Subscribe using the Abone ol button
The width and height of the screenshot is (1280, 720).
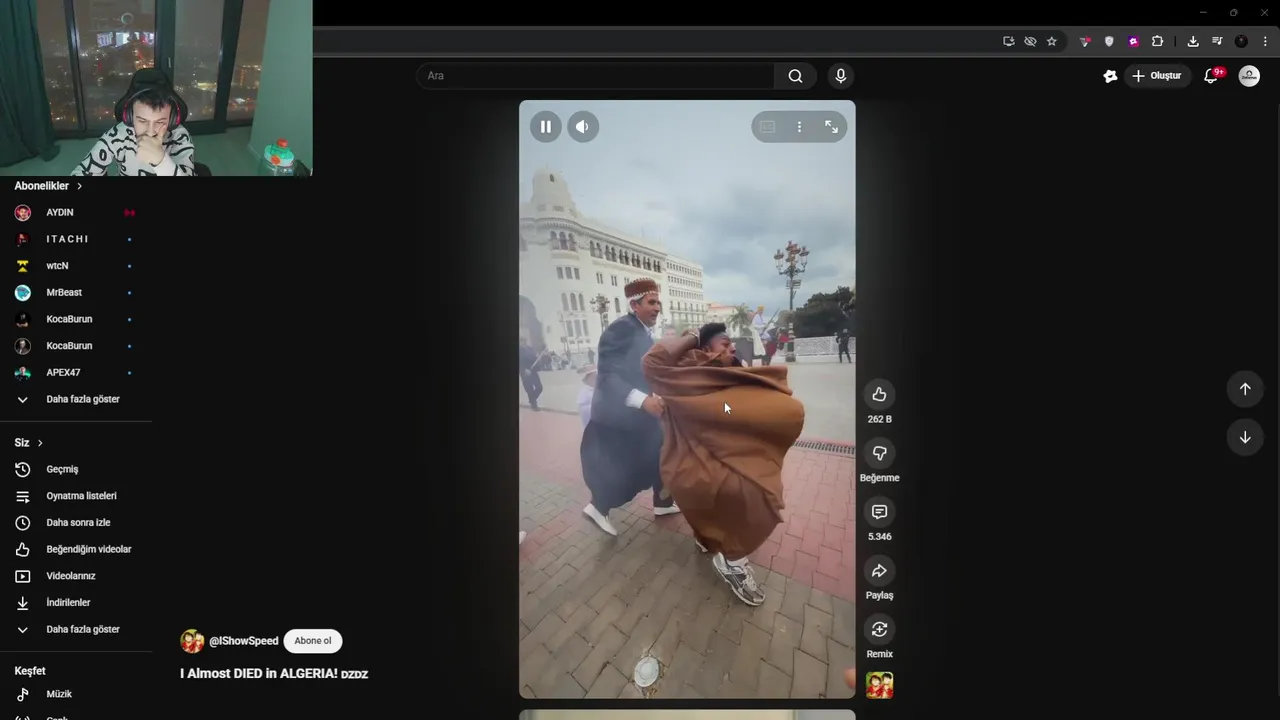(313, 641)
